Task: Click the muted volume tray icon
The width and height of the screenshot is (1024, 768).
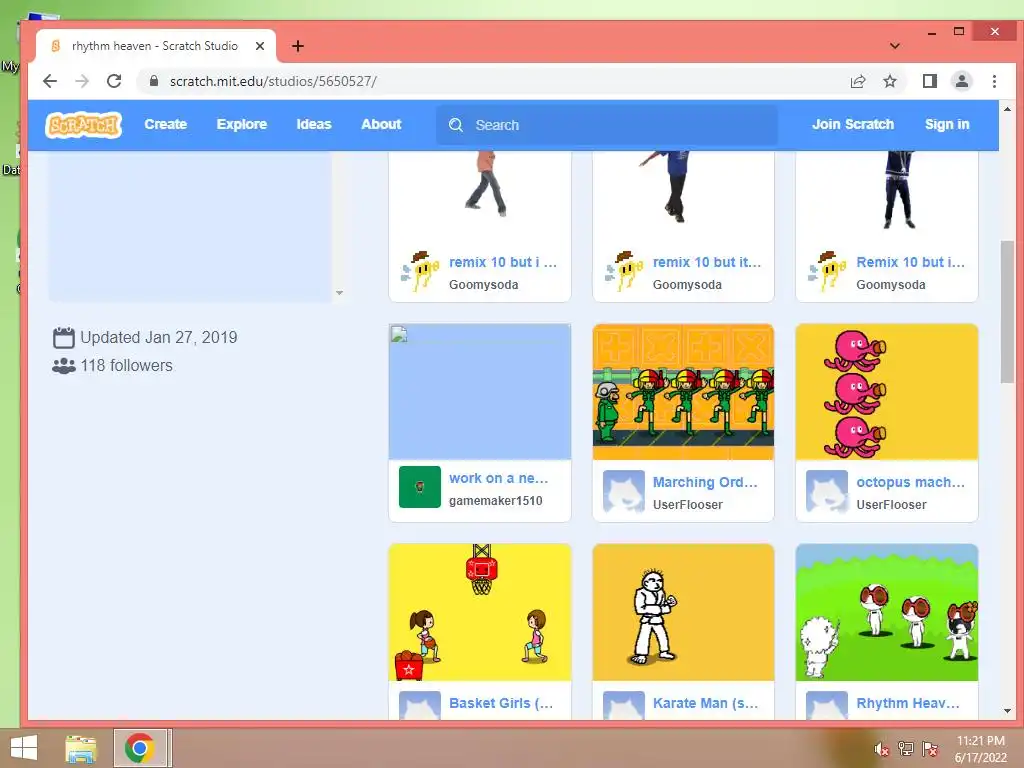Action: click(x=882, y=749)
